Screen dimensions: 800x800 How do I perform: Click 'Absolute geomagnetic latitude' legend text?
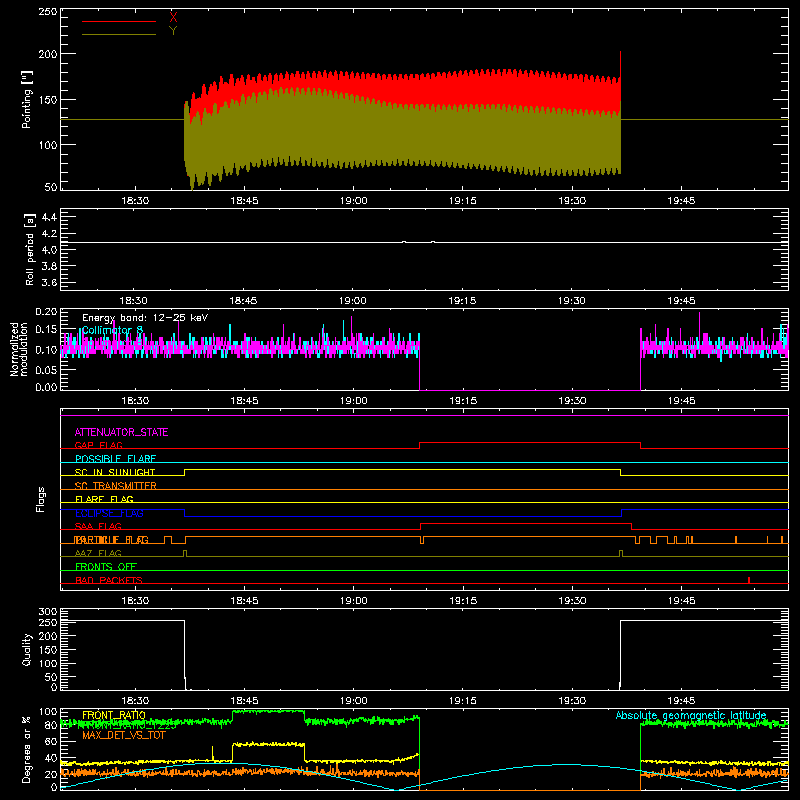(691, 715)
